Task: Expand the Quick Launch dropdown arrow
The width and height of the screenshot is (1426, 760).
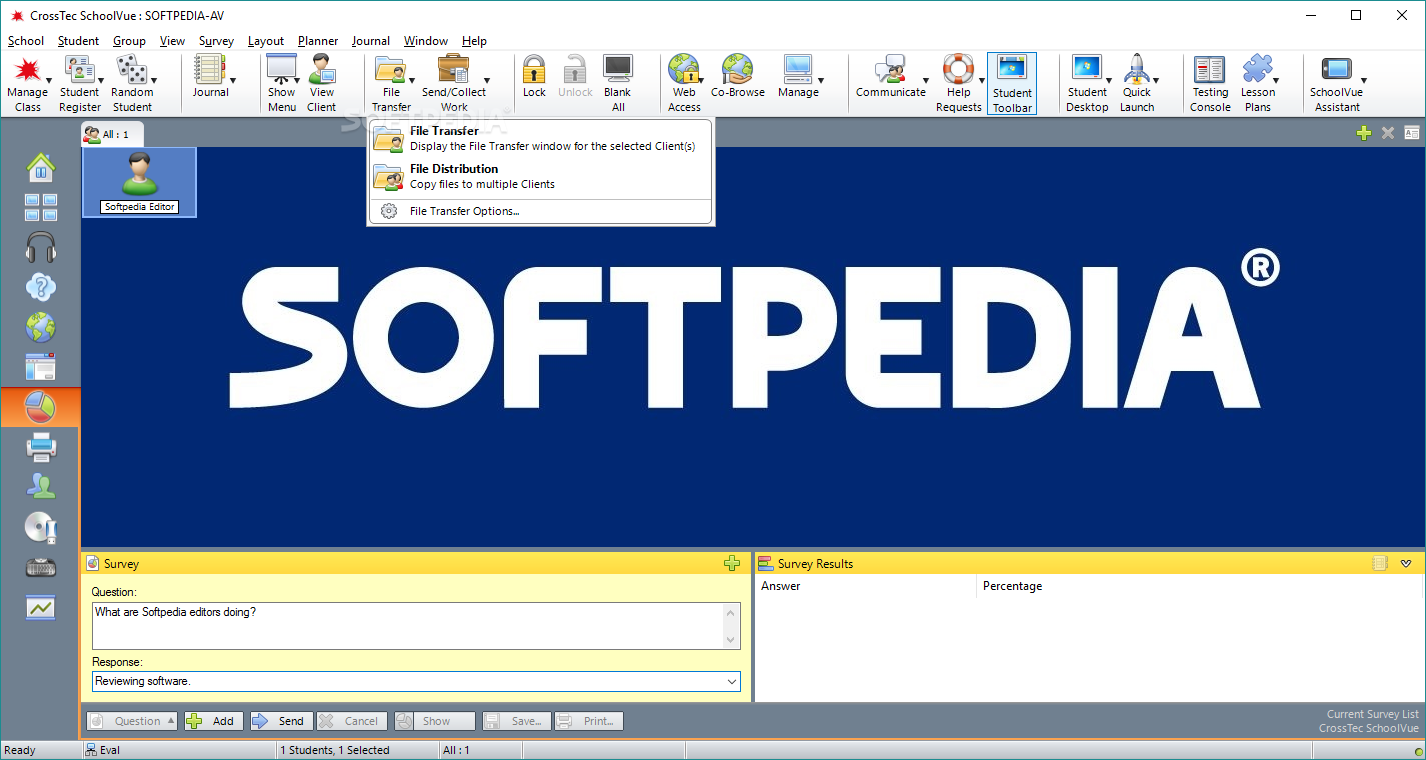Action: [x=1156, y=81]
